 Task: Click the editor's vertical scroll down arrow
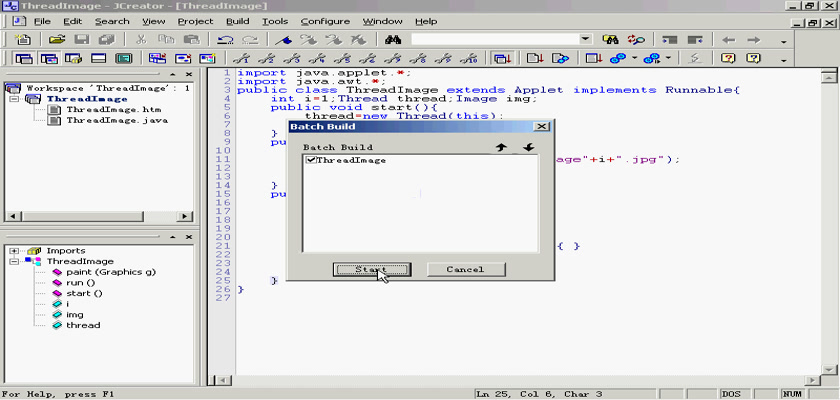tap(829, 370)
